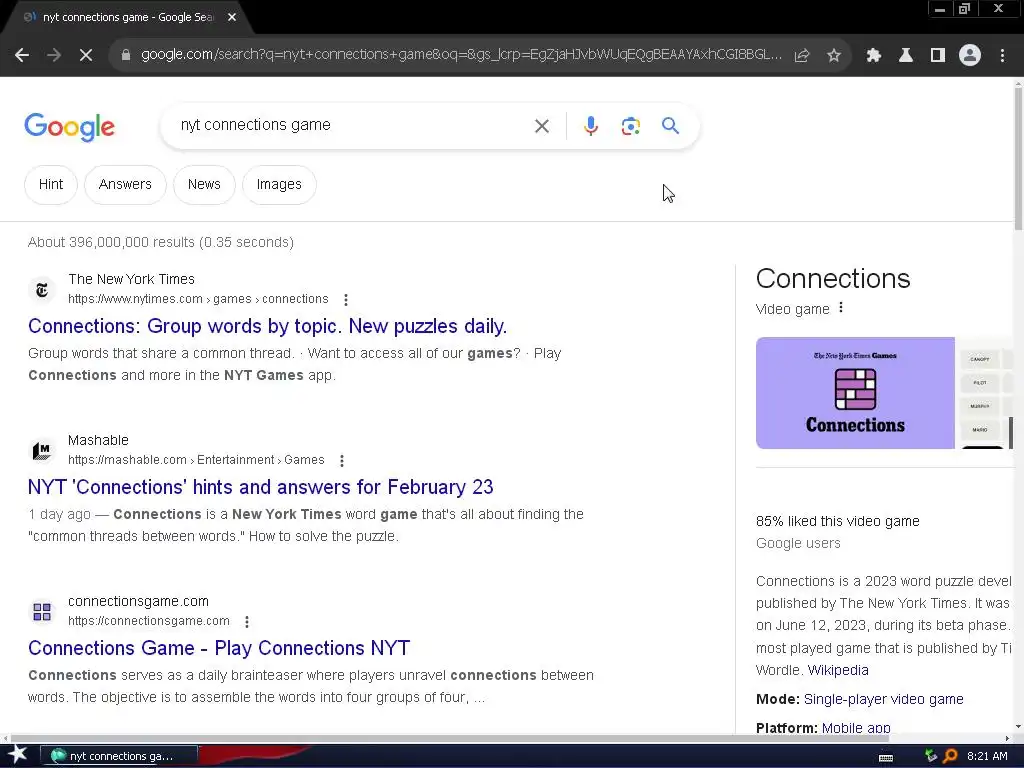Click the horizontal scrollbar at bottom
This screenshot has height=768, width=1024.
click(x=448, y=739)
